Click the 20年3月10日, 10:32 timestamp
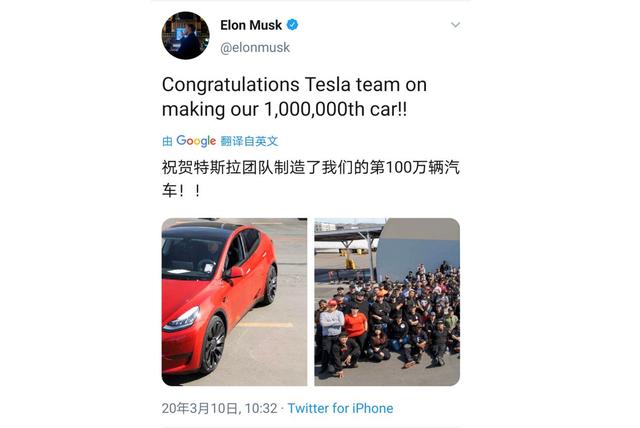The image size is (640, 428). point(218,408)
